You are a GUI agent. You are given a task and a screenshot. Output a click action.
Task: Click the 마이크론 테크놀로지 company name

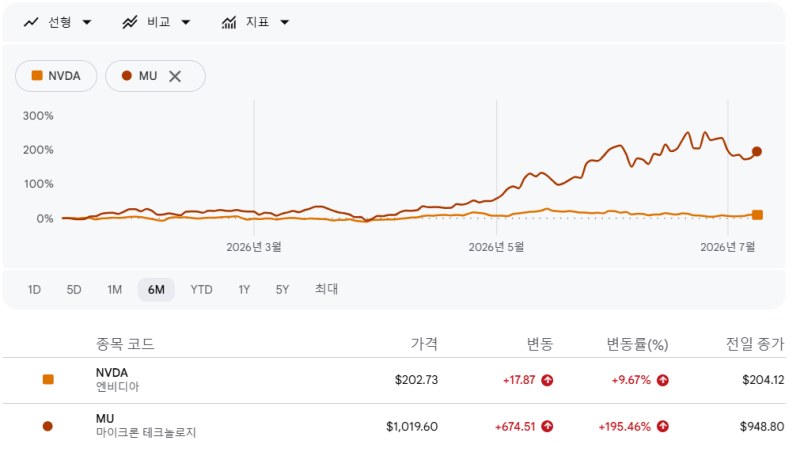[x=146, y=433]
